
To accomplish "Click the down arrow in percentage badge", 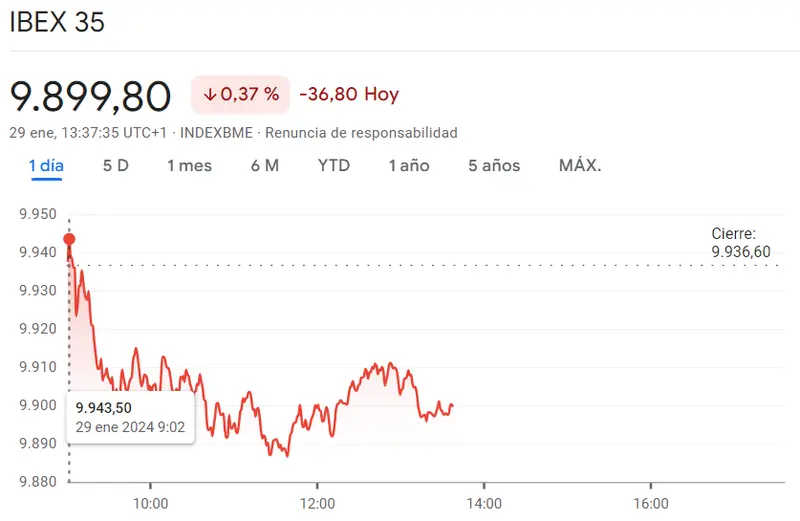I will coord(210,95).
